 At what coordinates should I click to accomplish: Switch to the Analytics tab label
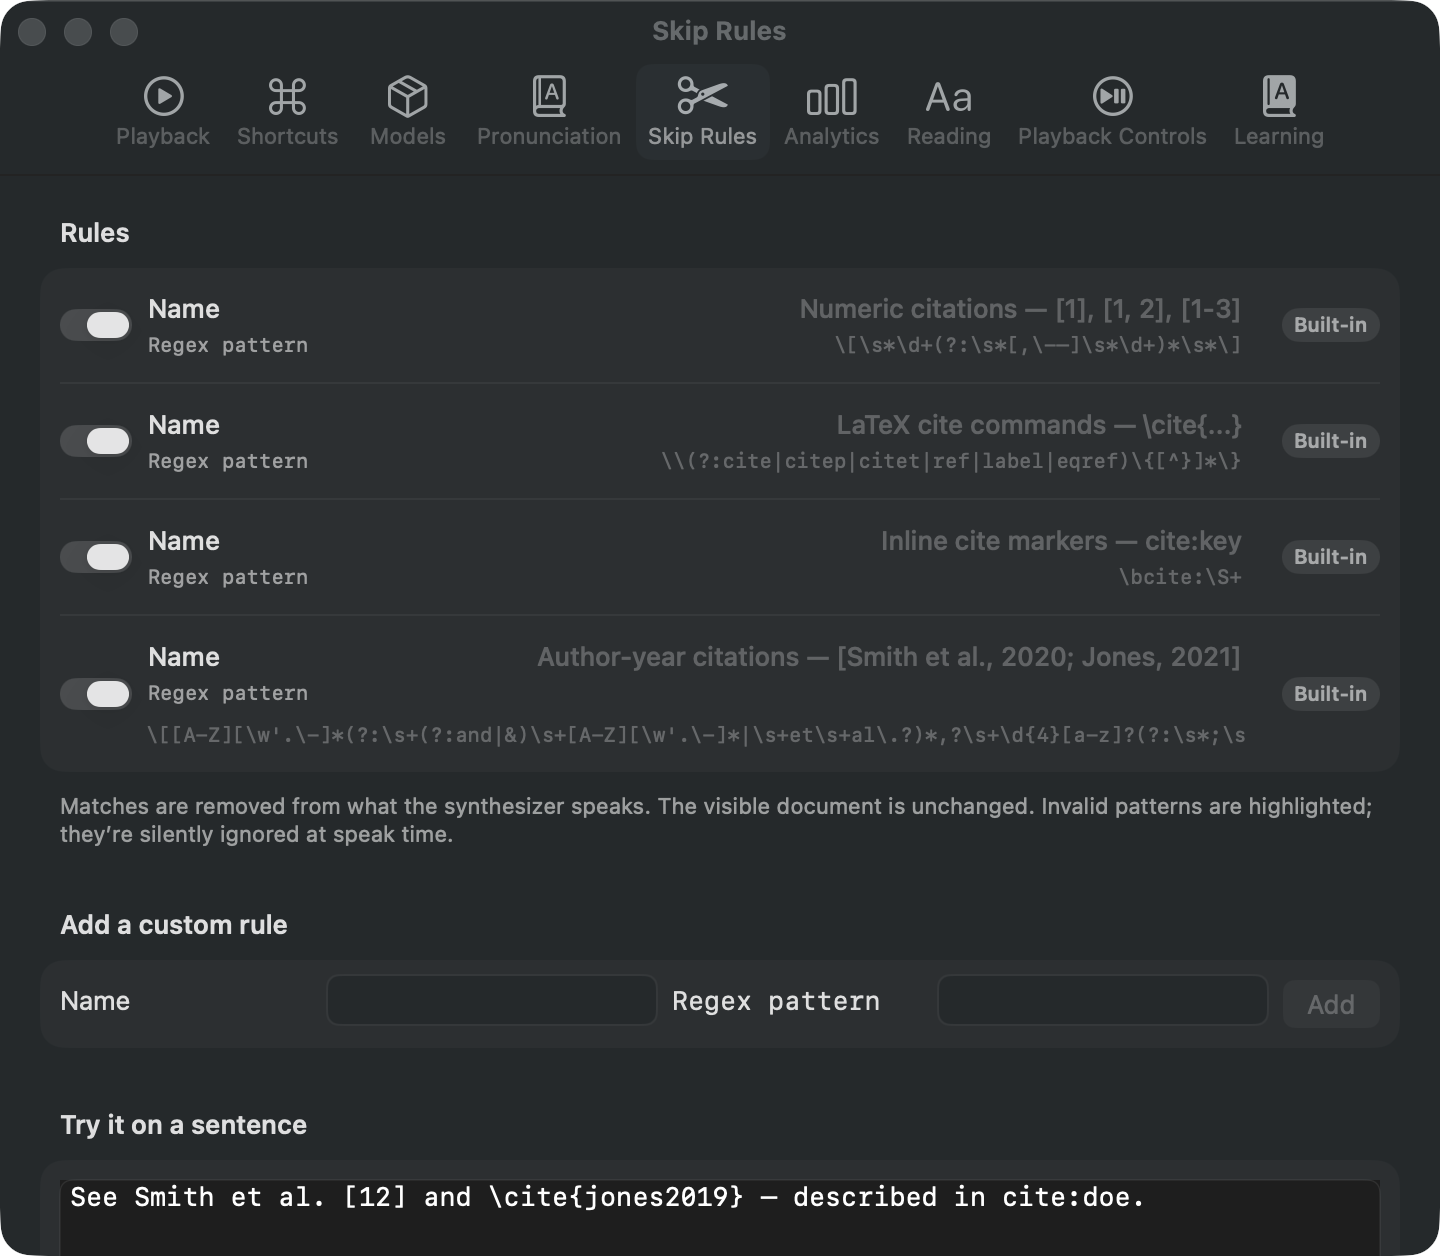point(831,136)
